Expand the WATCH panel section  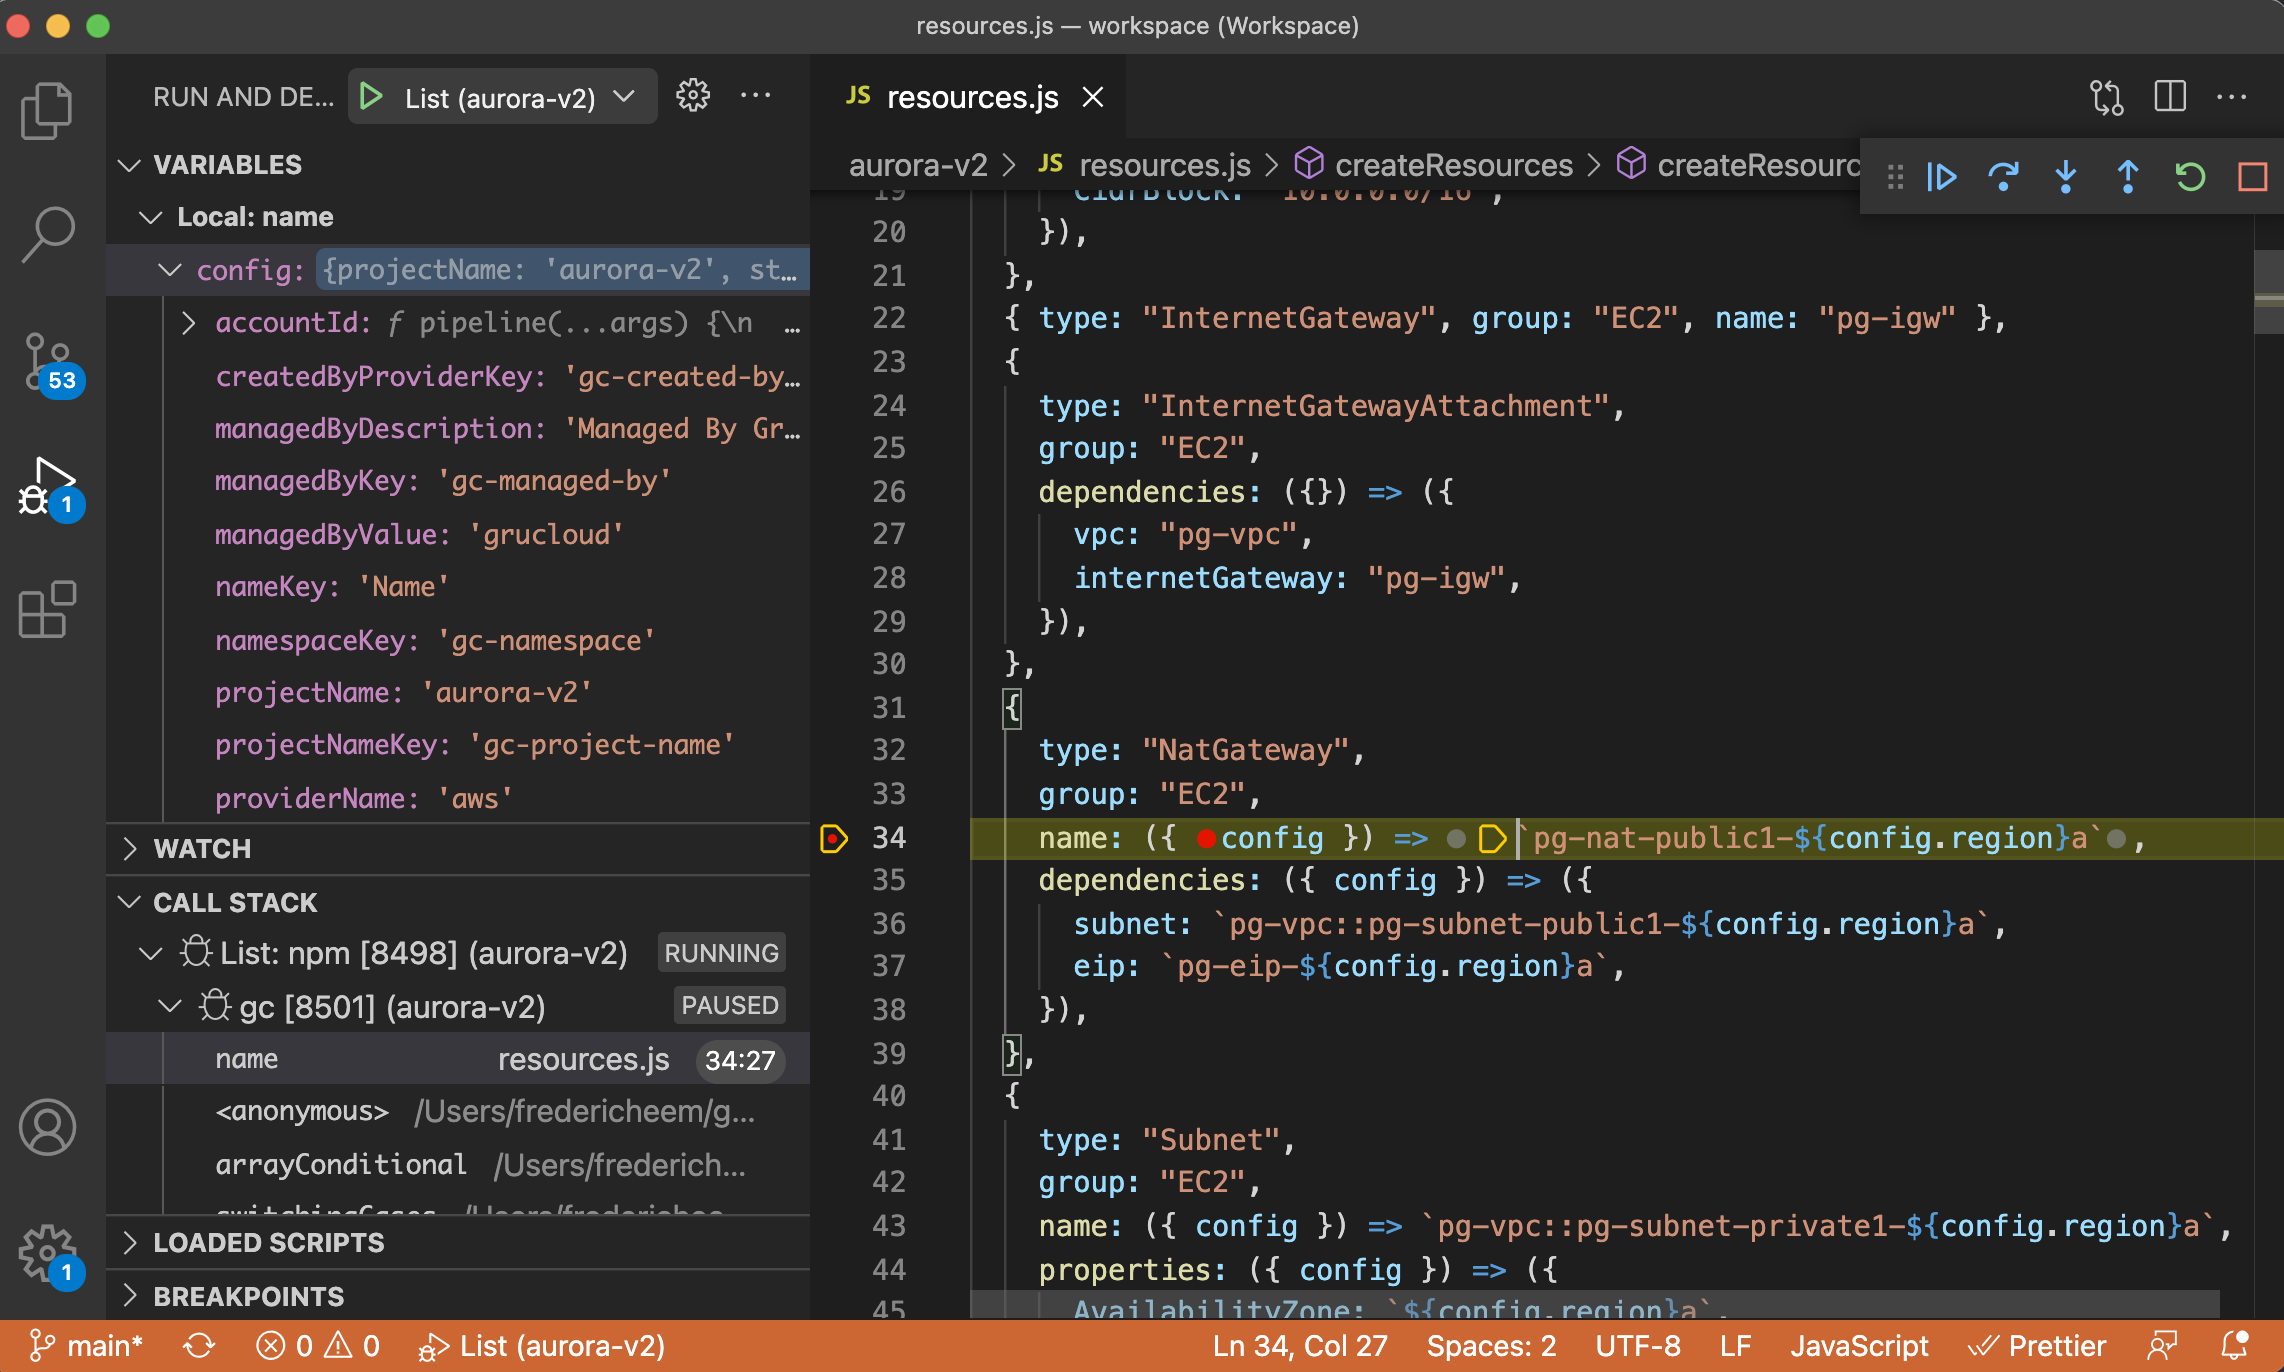(131, 848)
